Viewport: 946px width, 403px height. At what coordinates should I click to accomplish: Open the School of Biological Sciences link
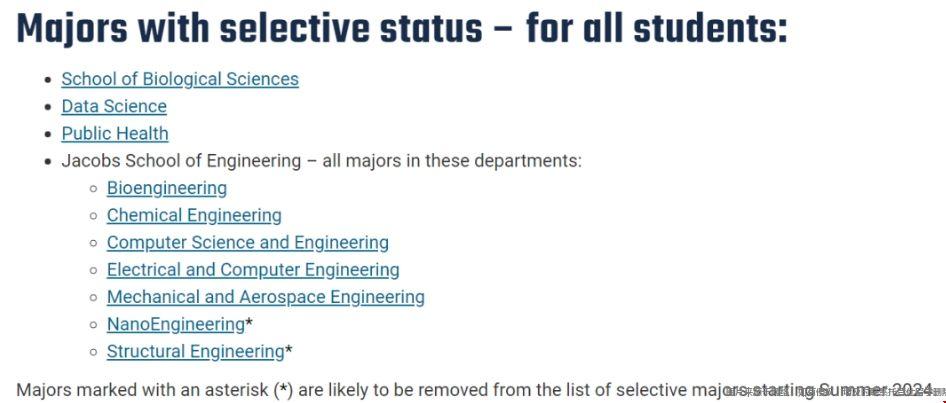(180, 79)
